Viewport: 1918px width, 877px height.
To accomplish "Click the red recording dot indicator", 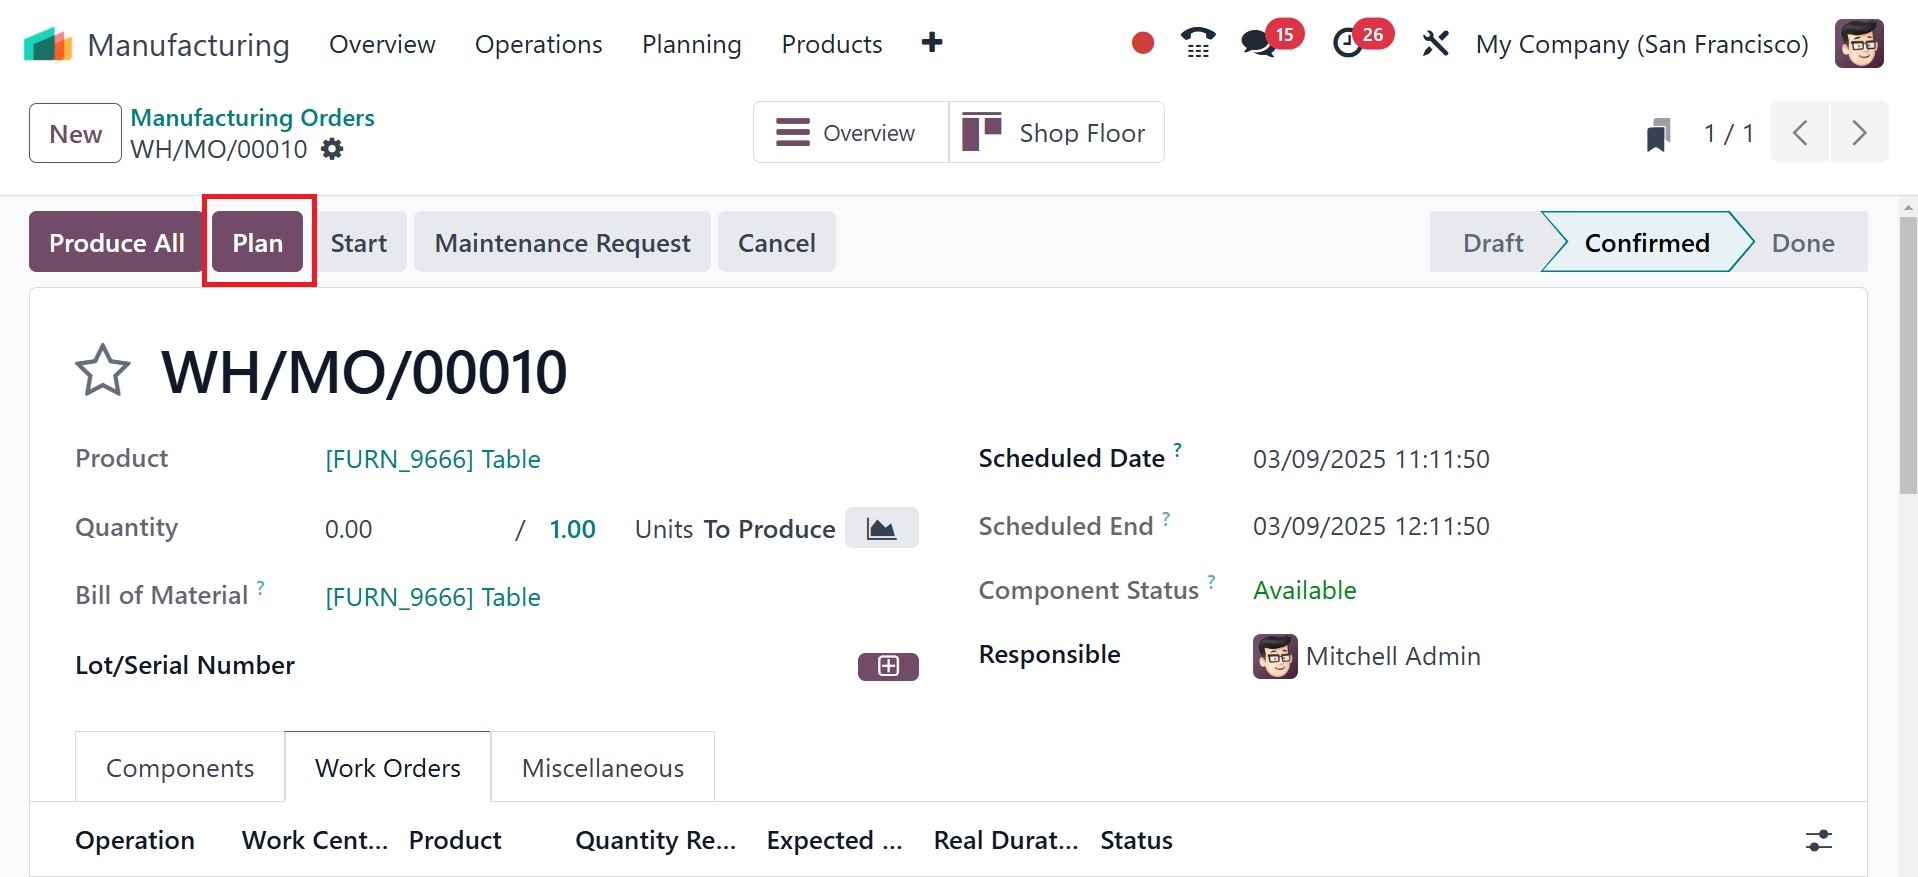I will click(x=1143, y=44).
